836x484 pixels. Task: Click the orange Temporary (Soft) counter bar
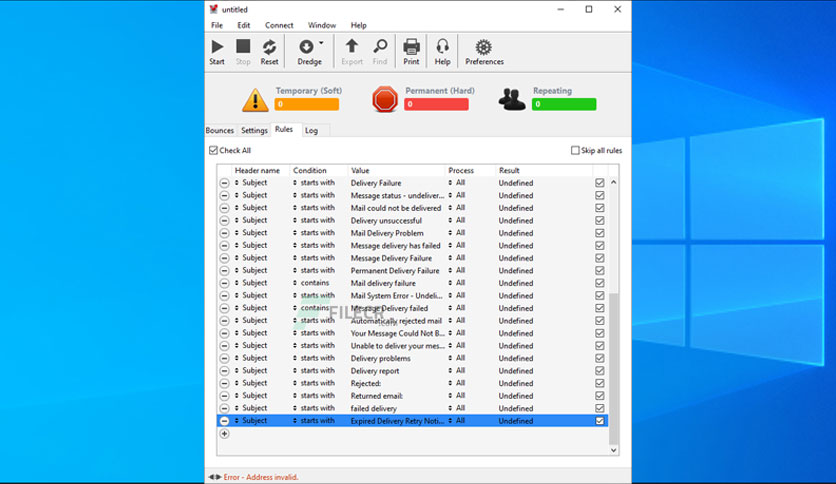tap(307, 104)
